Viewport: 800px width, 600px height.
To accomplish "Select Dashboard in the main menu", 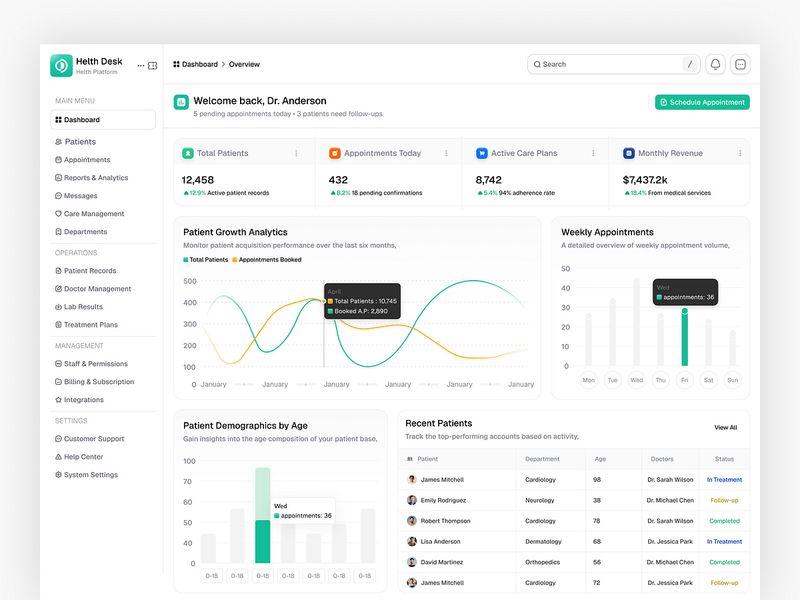I will click(x=103, y=120).
